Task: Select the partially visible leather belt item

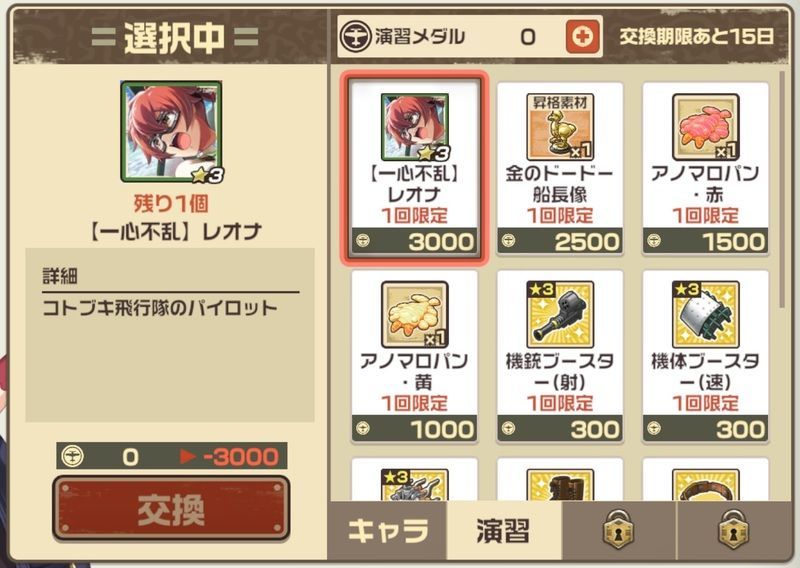Action: pos(706,480)
